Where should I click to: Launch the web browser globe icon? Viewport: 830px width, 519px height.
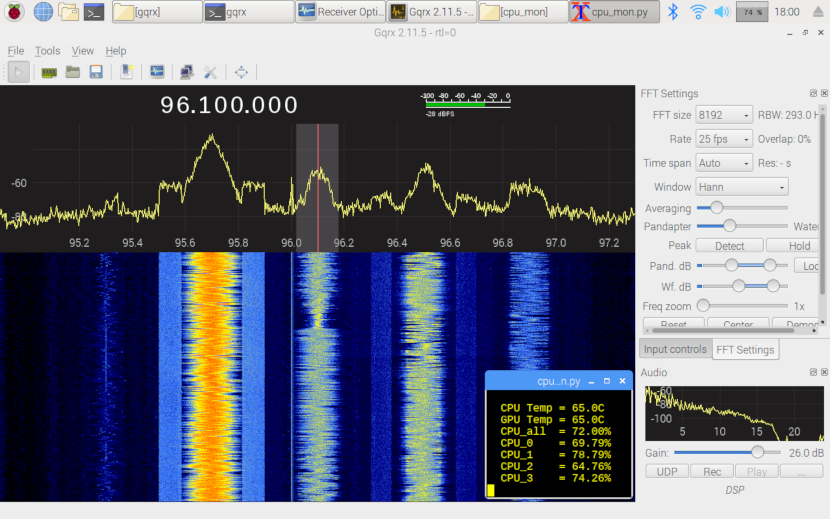tap(43, 12)
